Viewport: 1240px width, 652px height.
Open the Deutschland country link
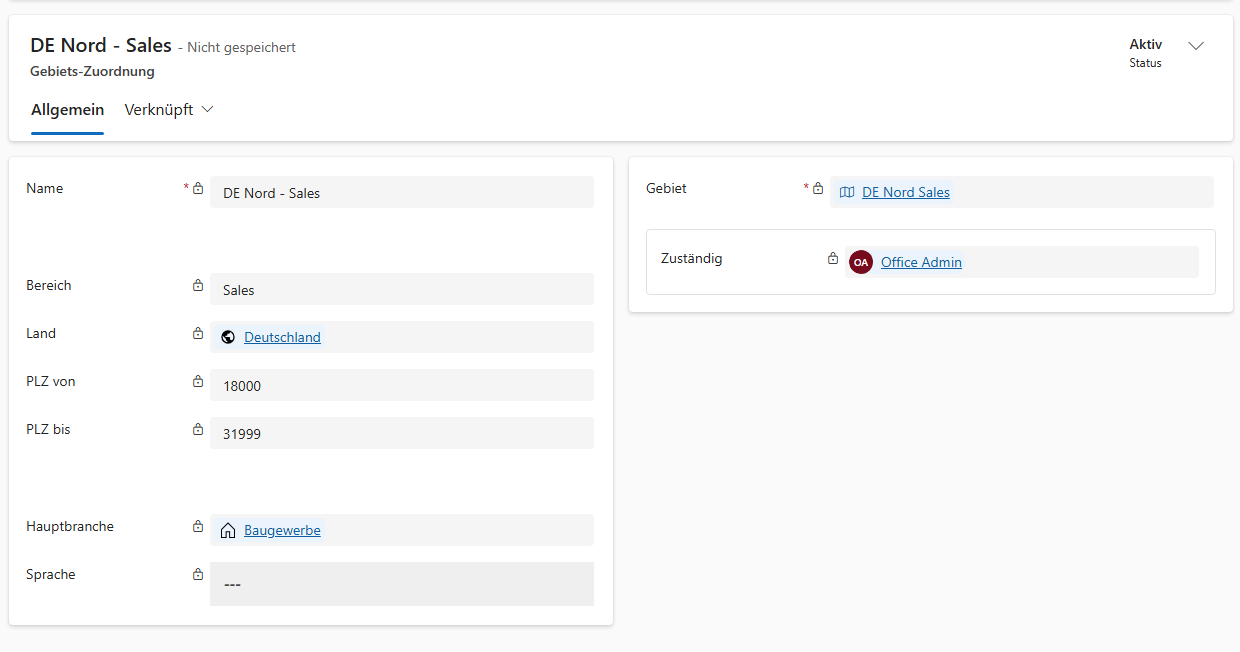[282, 338]
